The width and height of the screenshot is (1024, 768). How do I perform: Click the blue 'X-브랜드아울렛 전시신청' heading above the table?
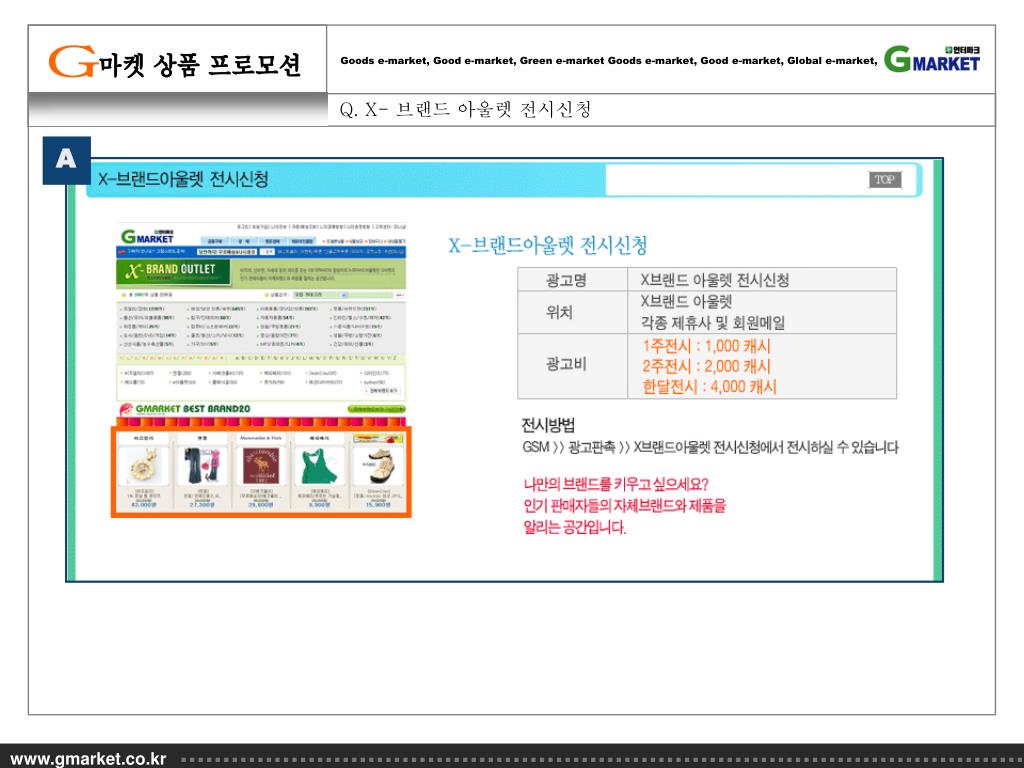(x=548, y=246)
